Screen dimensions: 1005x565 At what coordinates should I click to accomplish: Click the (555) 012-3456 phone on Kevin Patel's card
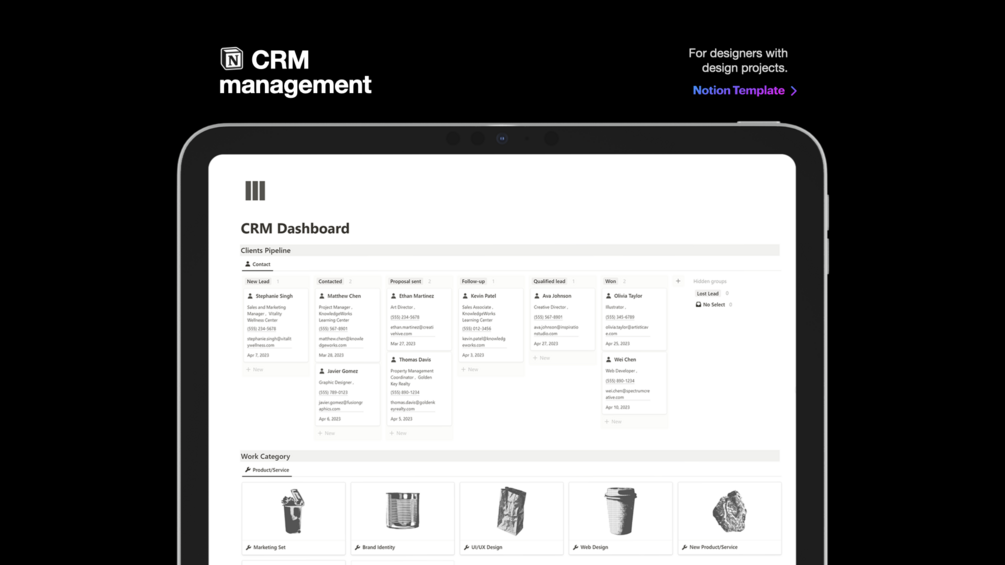pos(477,329)
